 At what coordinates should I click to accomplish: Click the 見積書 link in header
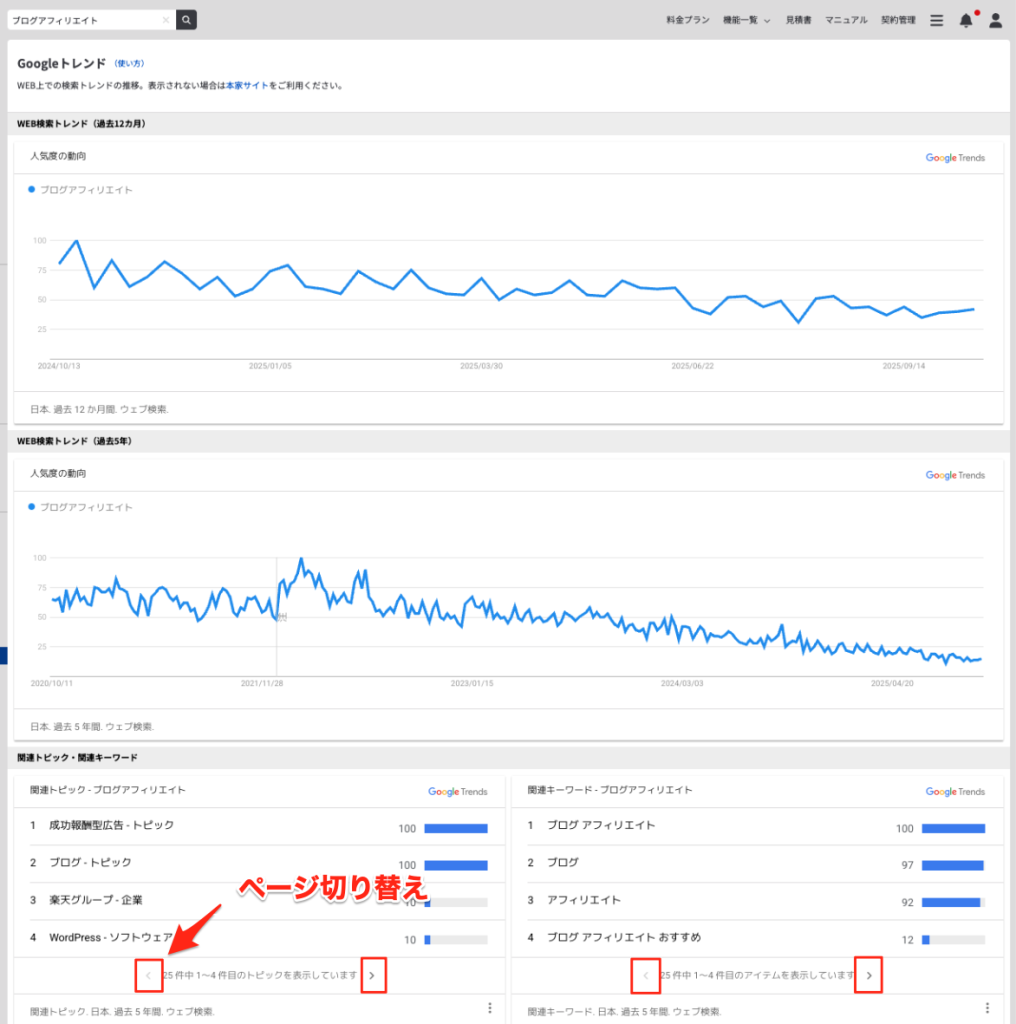798,20
